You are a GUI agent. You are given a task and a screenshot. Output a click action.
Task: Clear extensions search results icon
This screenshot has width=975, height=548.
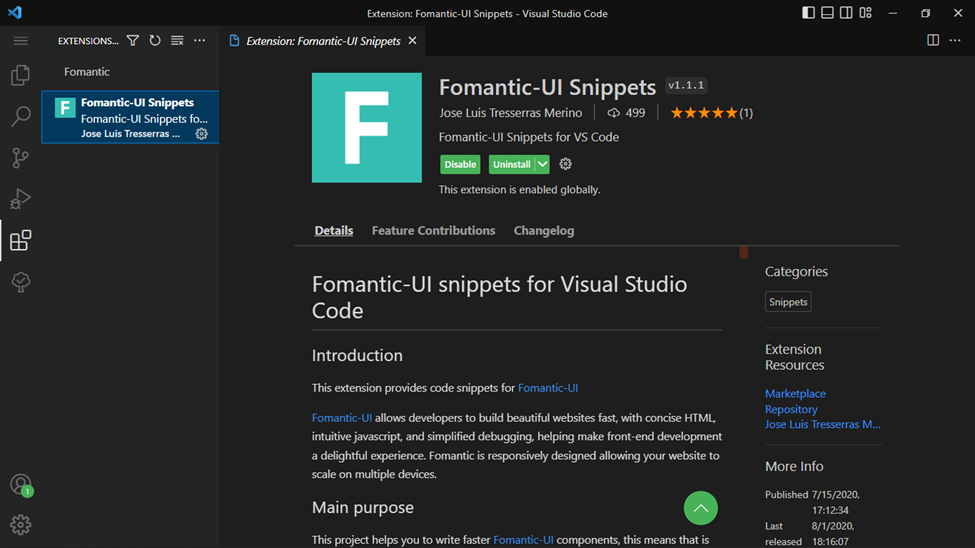[x=177, y=40]
